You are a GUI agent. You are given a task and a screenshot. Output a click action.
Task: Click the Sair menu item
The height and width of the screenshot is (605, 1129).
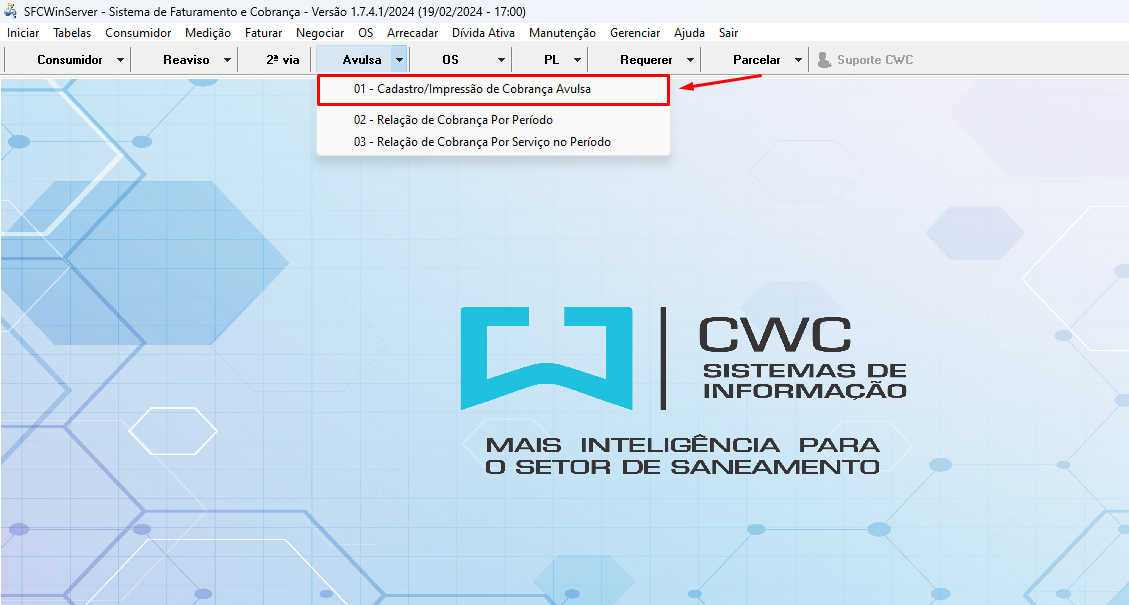728,33
